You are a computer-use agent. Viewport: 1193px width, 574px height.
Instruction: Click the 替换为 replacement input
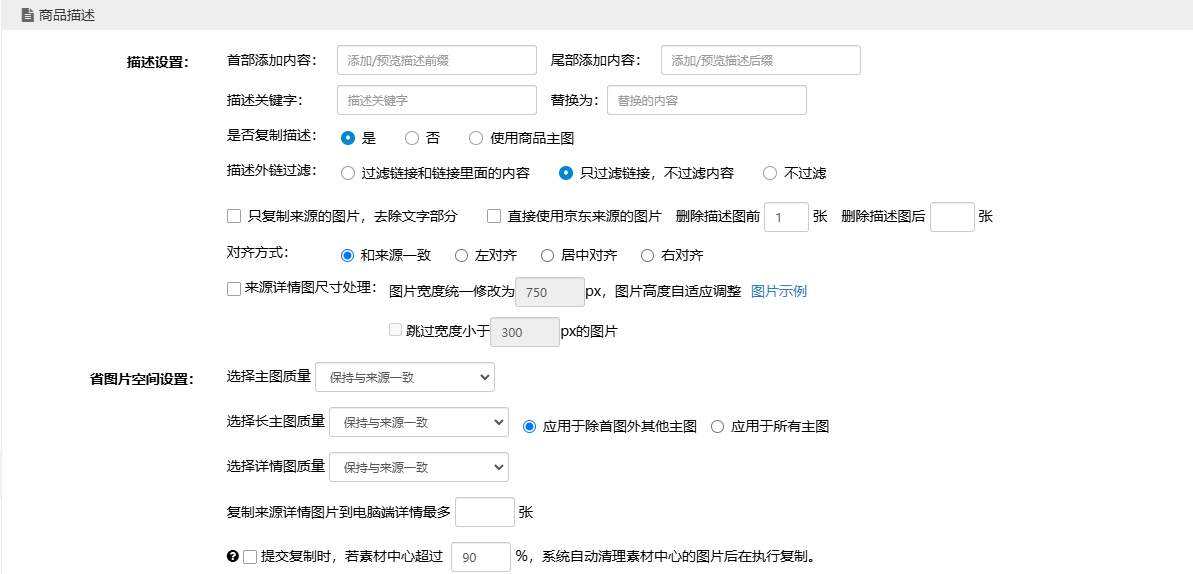pyautogui.click(x=706, y=100)
